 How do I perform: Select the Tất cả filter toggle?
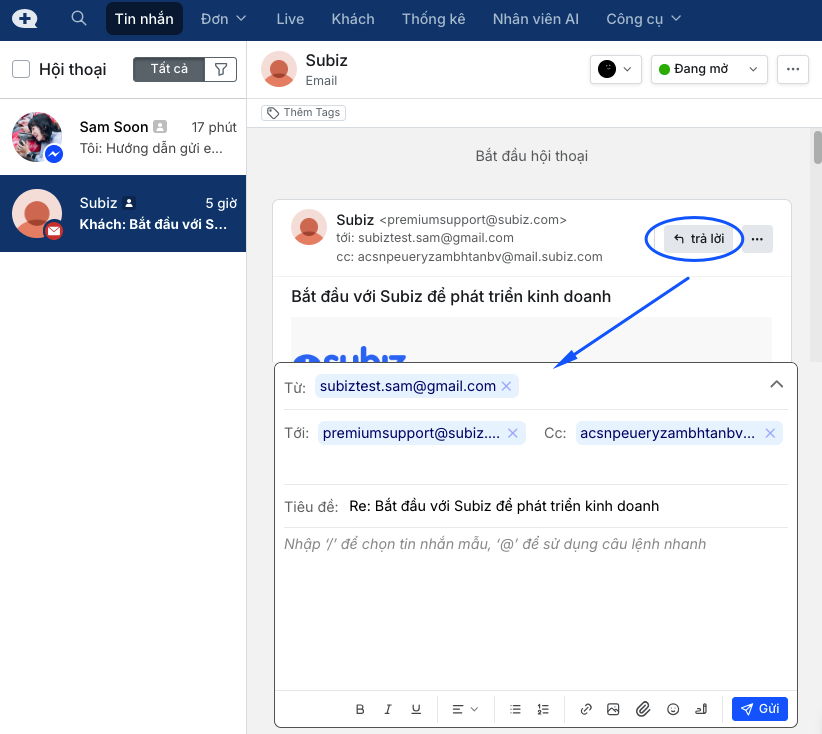coord(169,69)
